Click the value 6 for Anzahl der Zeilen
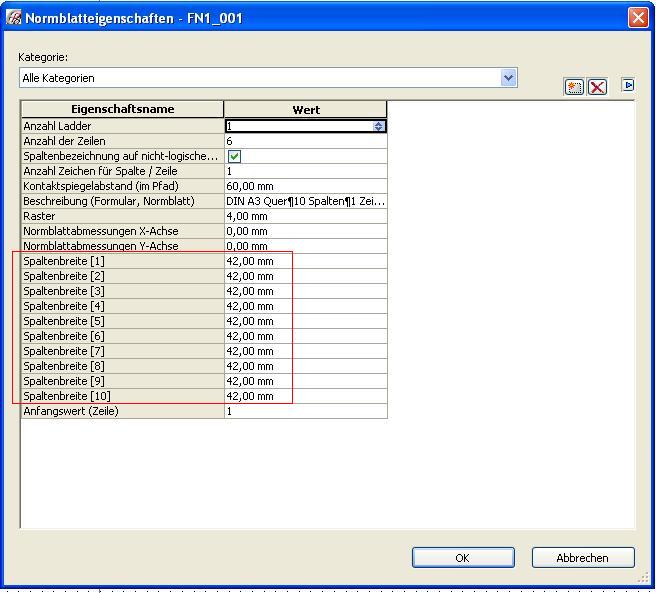656x593 pixels. [306, 141]
